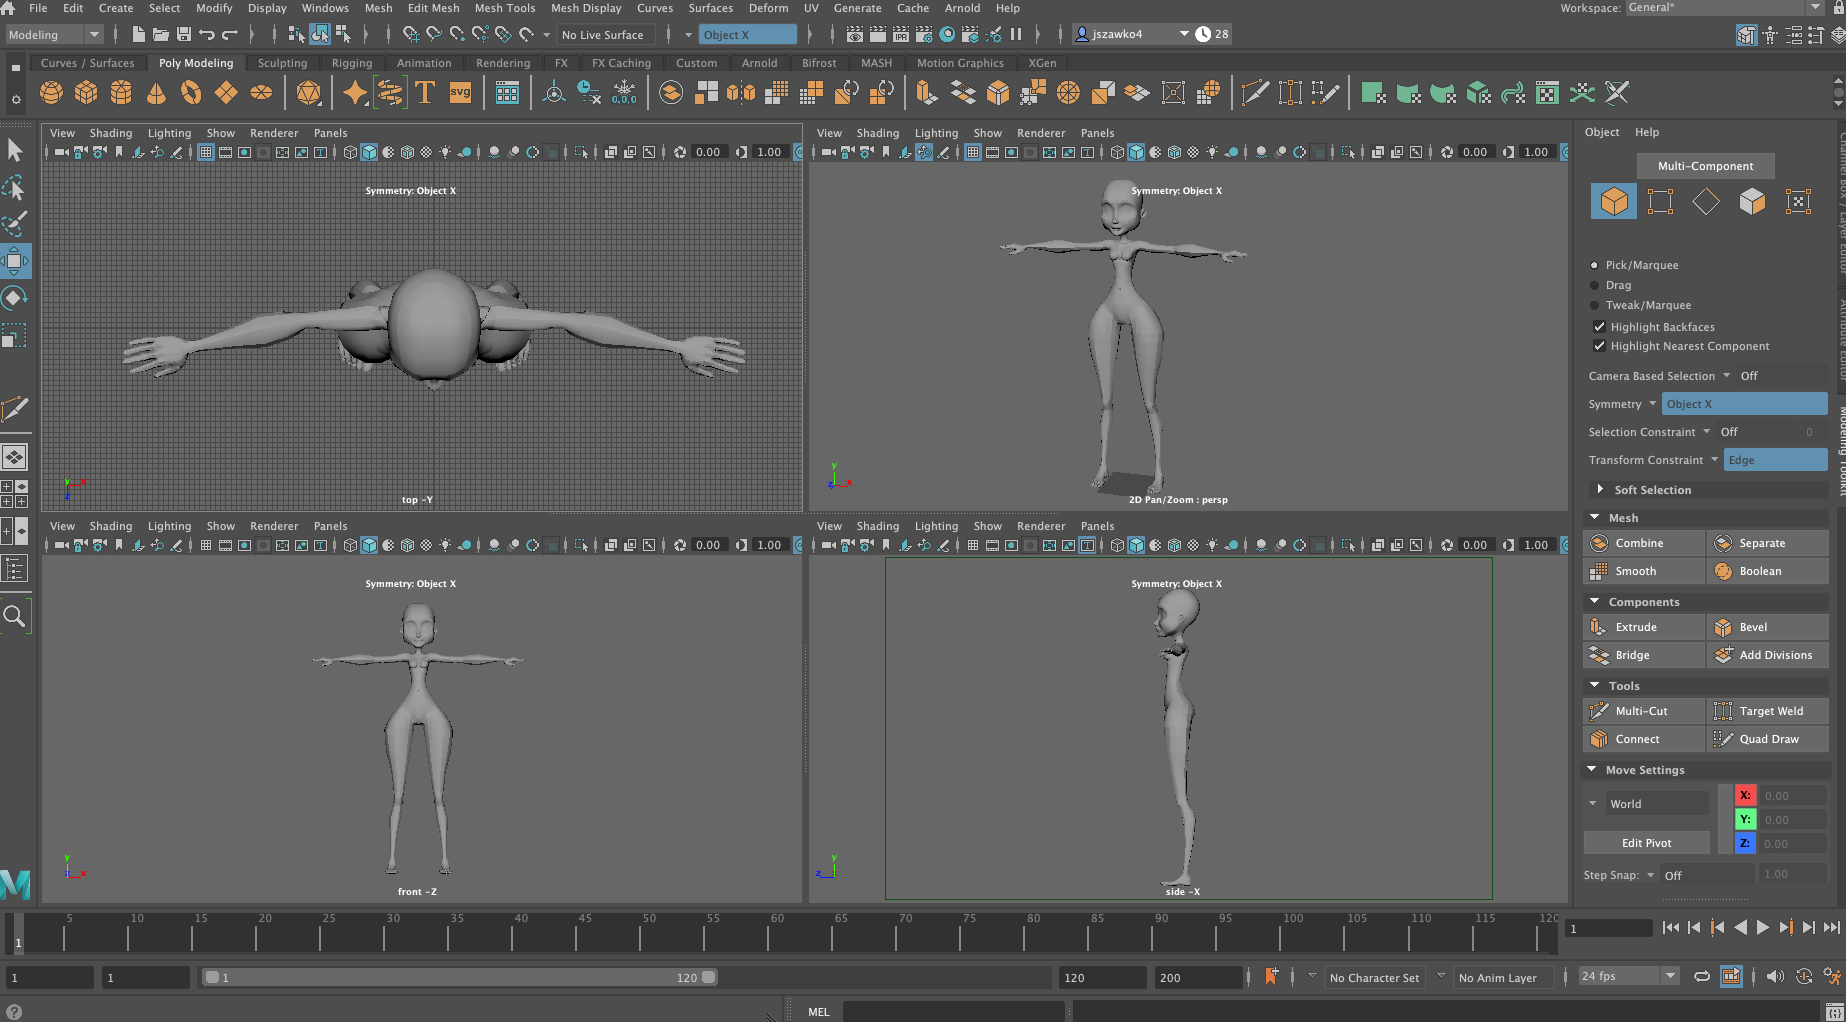Viewport: 1846px width, 1022px height.
Task: Click the Edit Pivot button
Action: pos(1646,843)
